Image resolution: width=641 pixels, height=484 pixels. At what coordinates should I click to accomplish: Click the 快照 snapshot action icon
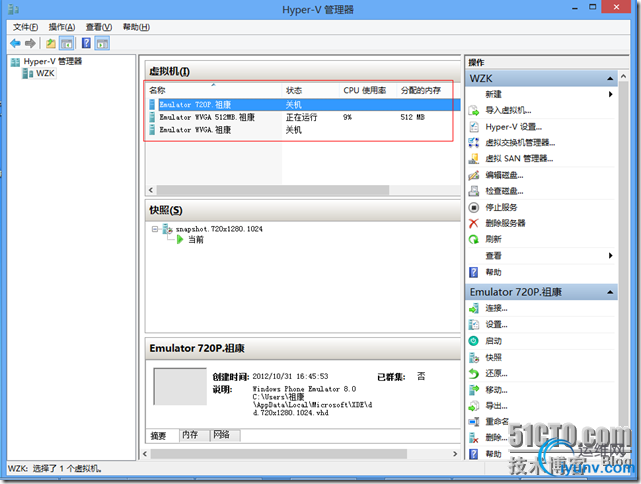coord(473,357)
